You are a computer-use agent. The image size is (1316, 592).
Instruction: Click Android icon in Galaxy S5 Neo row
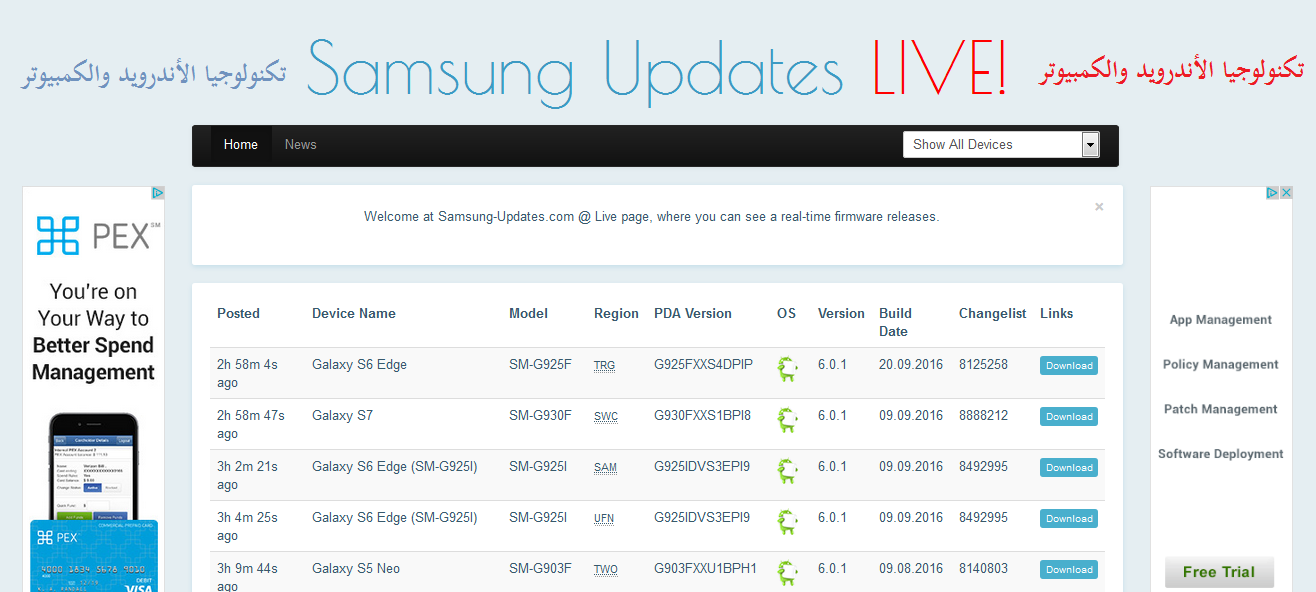(x=788, y=574)
